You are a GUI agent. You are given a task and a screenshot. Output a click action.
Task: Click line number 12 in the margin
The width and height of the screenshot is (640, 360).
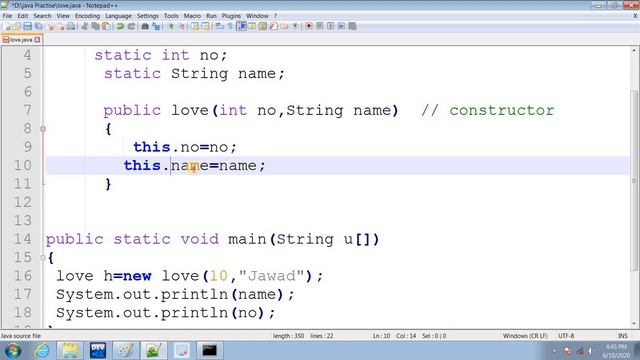22,202
